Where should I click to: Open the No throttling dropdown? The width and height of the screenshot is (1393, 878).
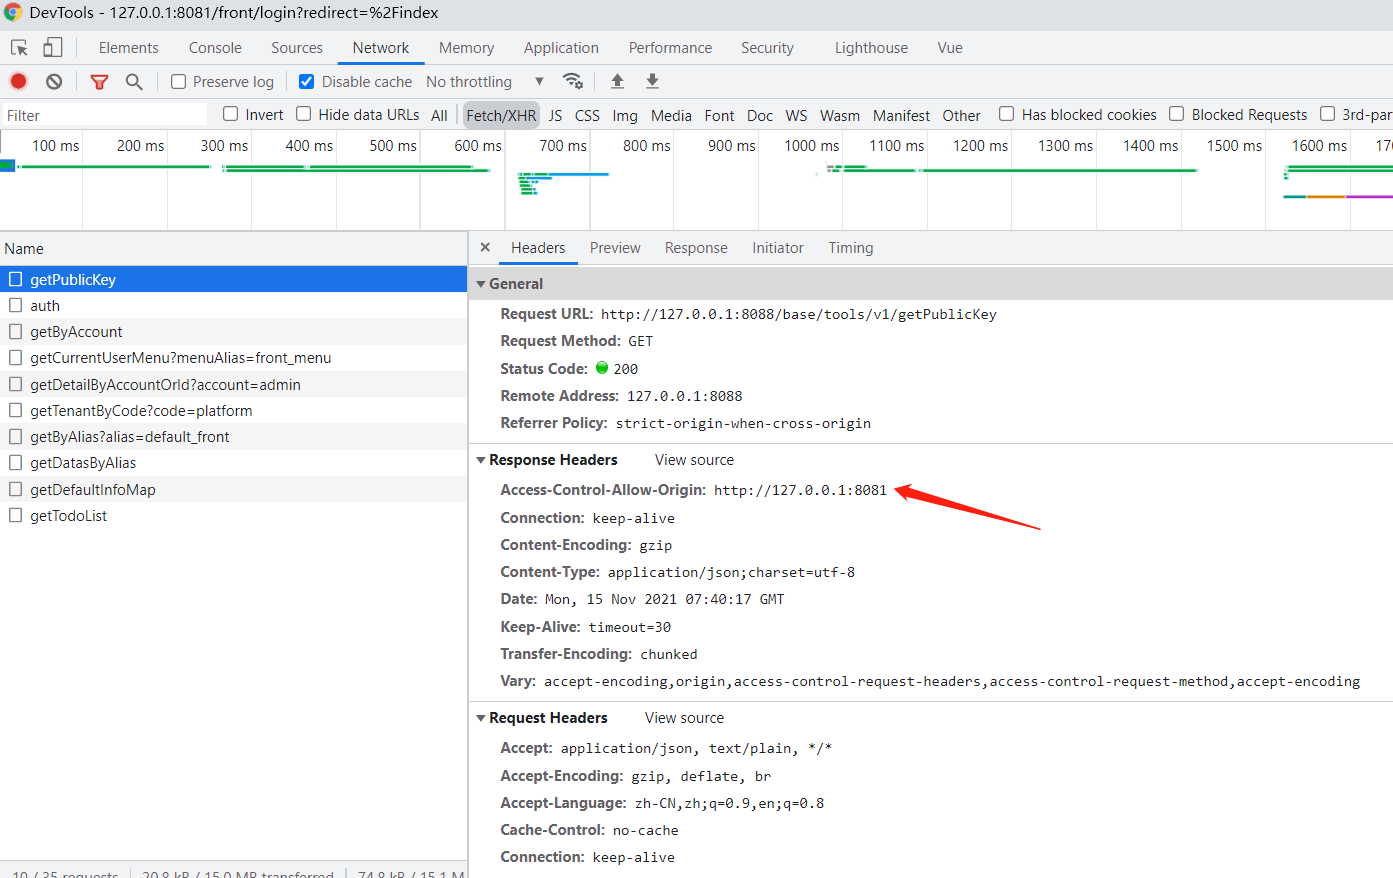484,82
